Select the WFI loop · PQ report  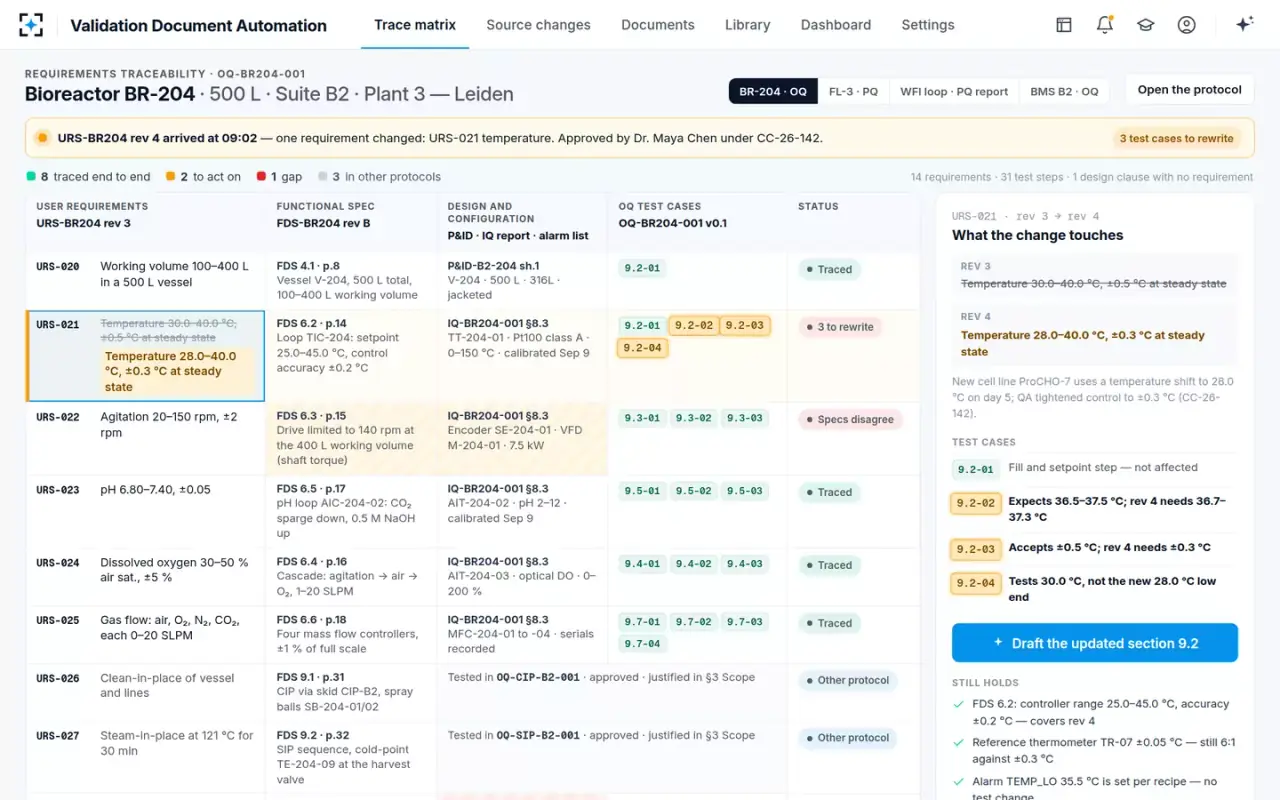pyautogui.click(x=954, y=91)
